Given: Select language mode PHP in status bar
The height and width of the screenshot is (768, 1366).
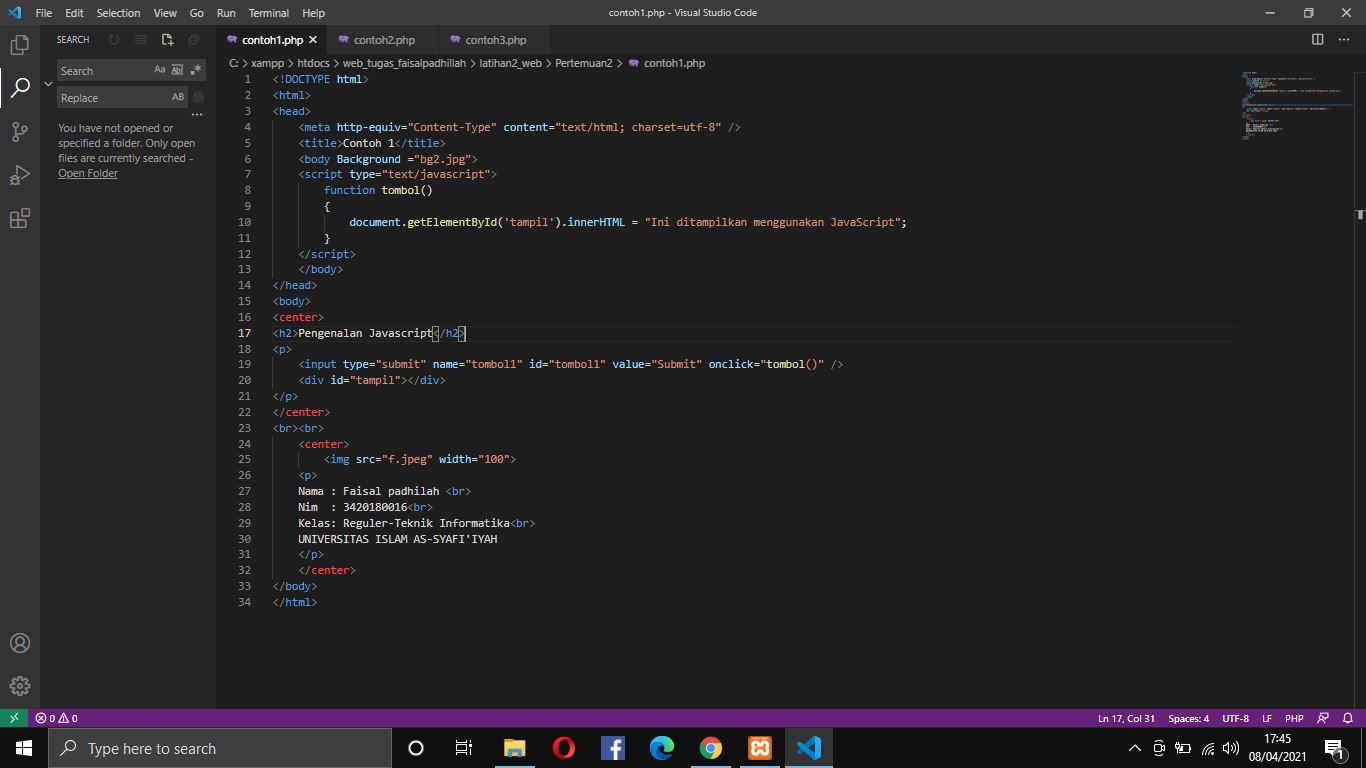Looking at the screenshot, I should click(1294, 718).
